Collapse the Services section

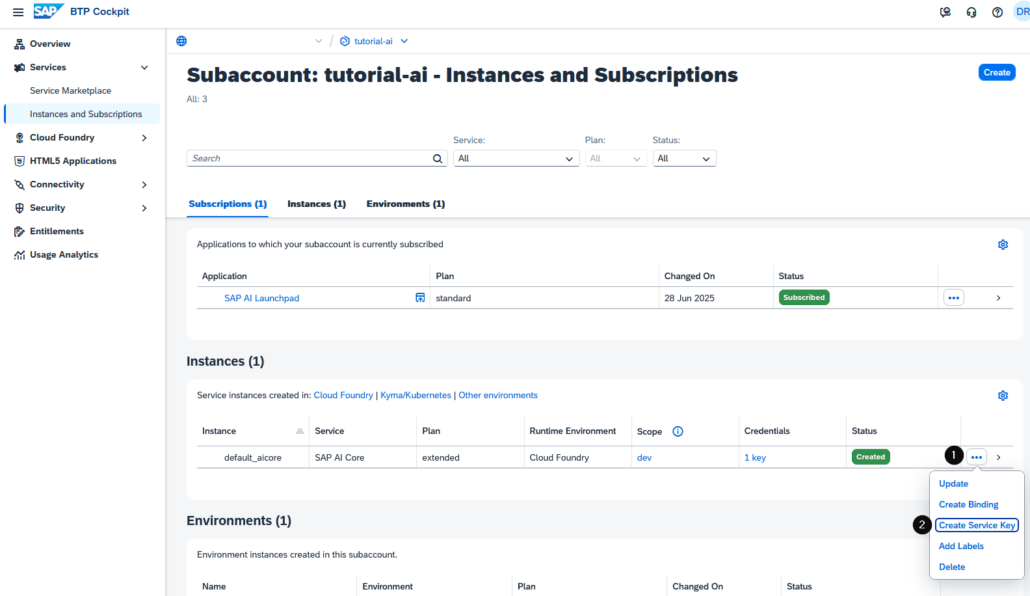(x=145, y=68)
